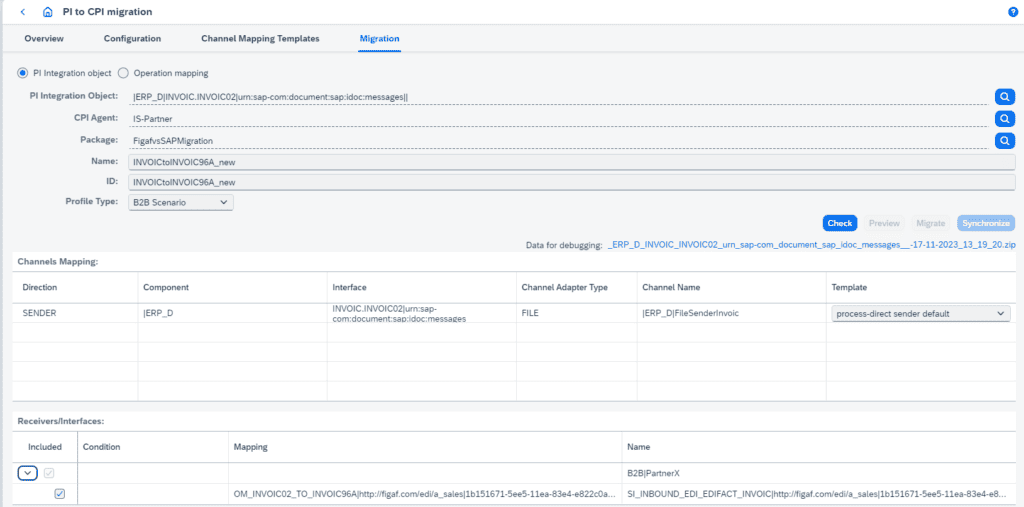Select the FILE adapter type cell
The image size is (1024, 507).
coord(577,314)
